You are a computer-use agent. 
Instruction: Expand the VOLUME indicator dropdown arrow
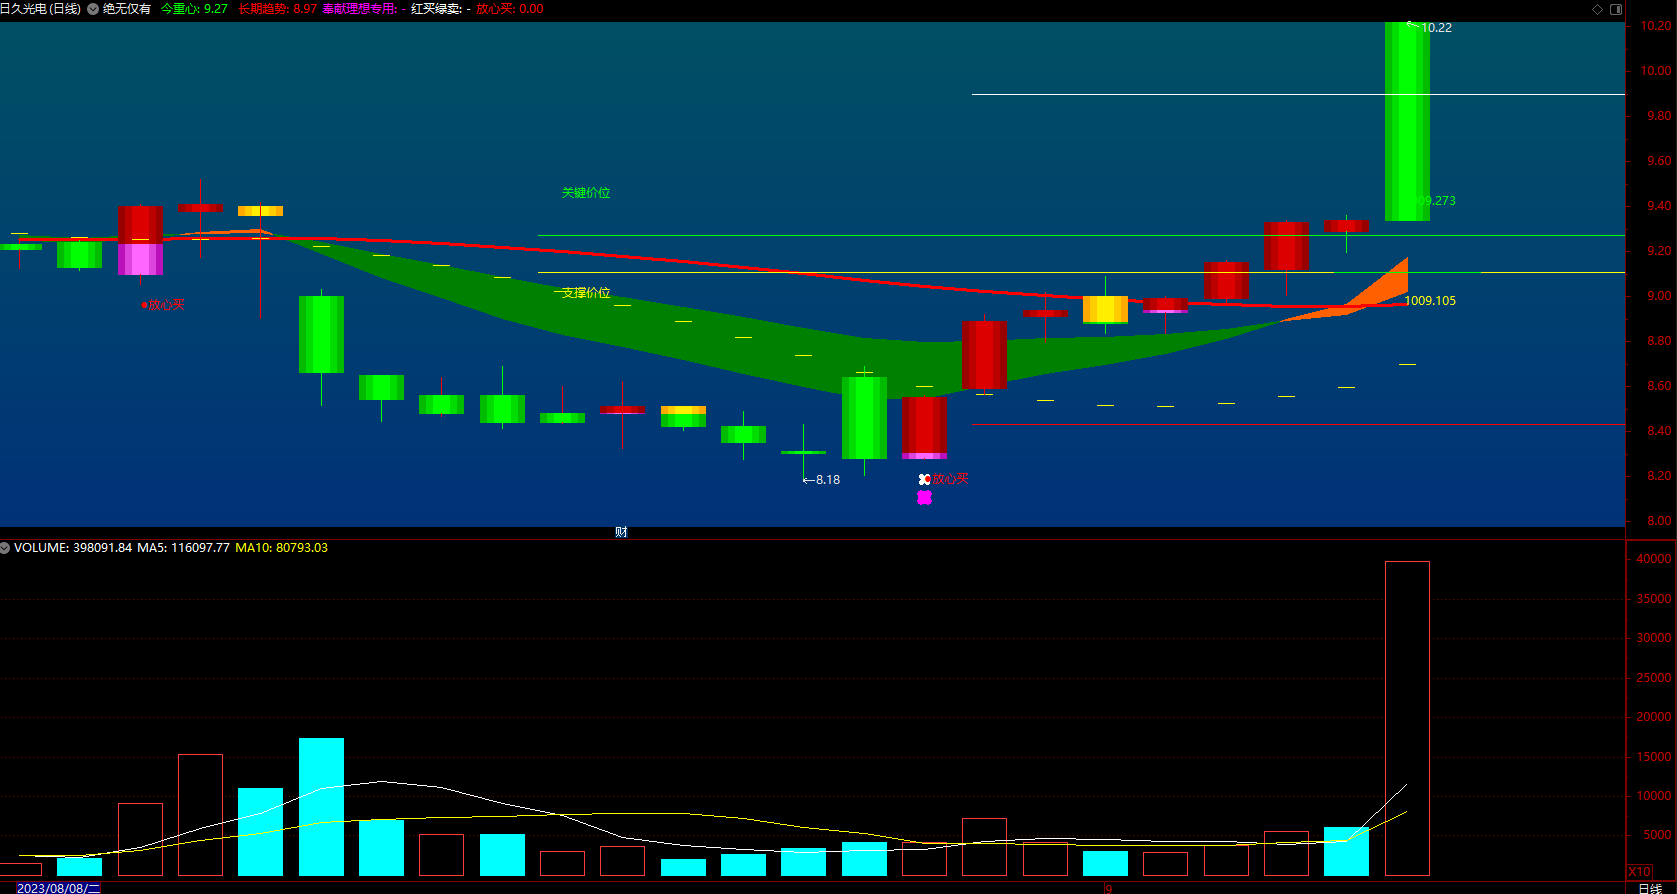coord(5,548)
